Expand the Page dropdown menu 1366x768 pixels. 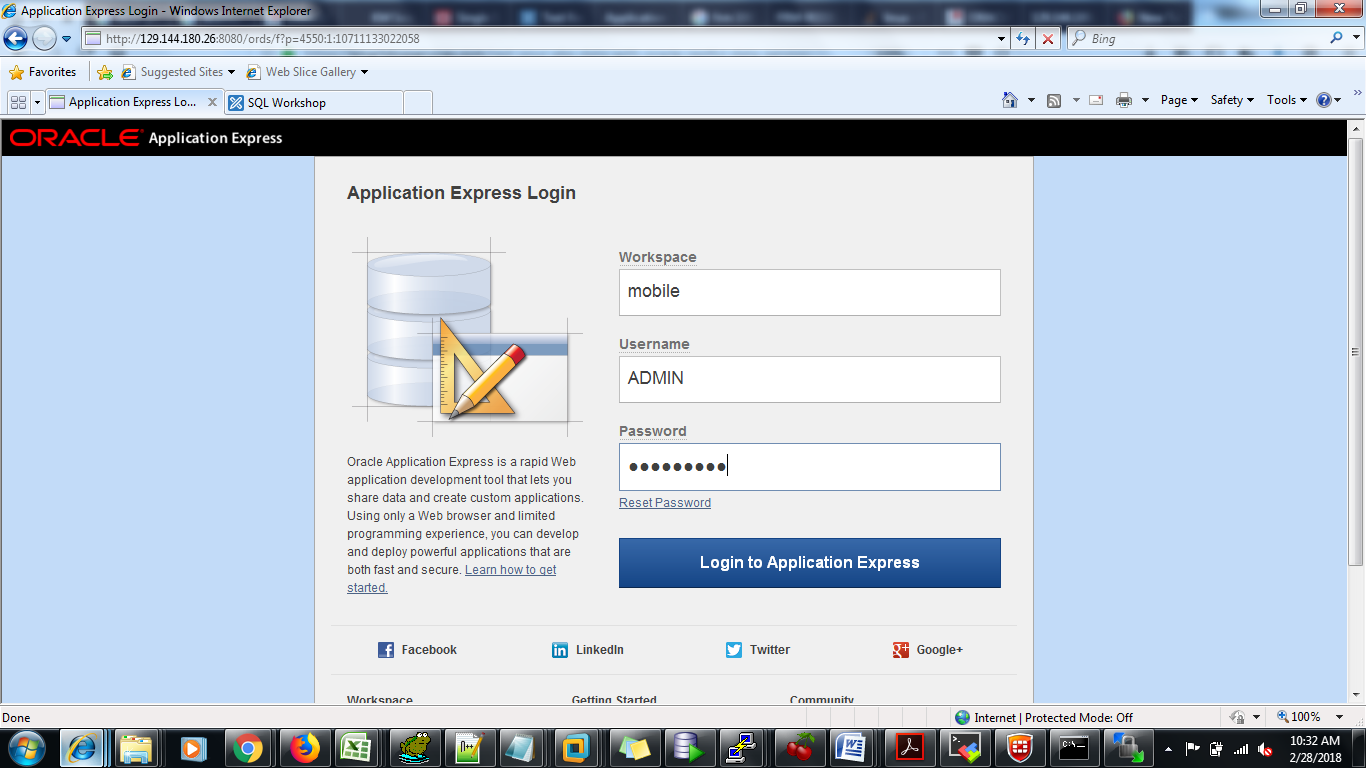1178,100
